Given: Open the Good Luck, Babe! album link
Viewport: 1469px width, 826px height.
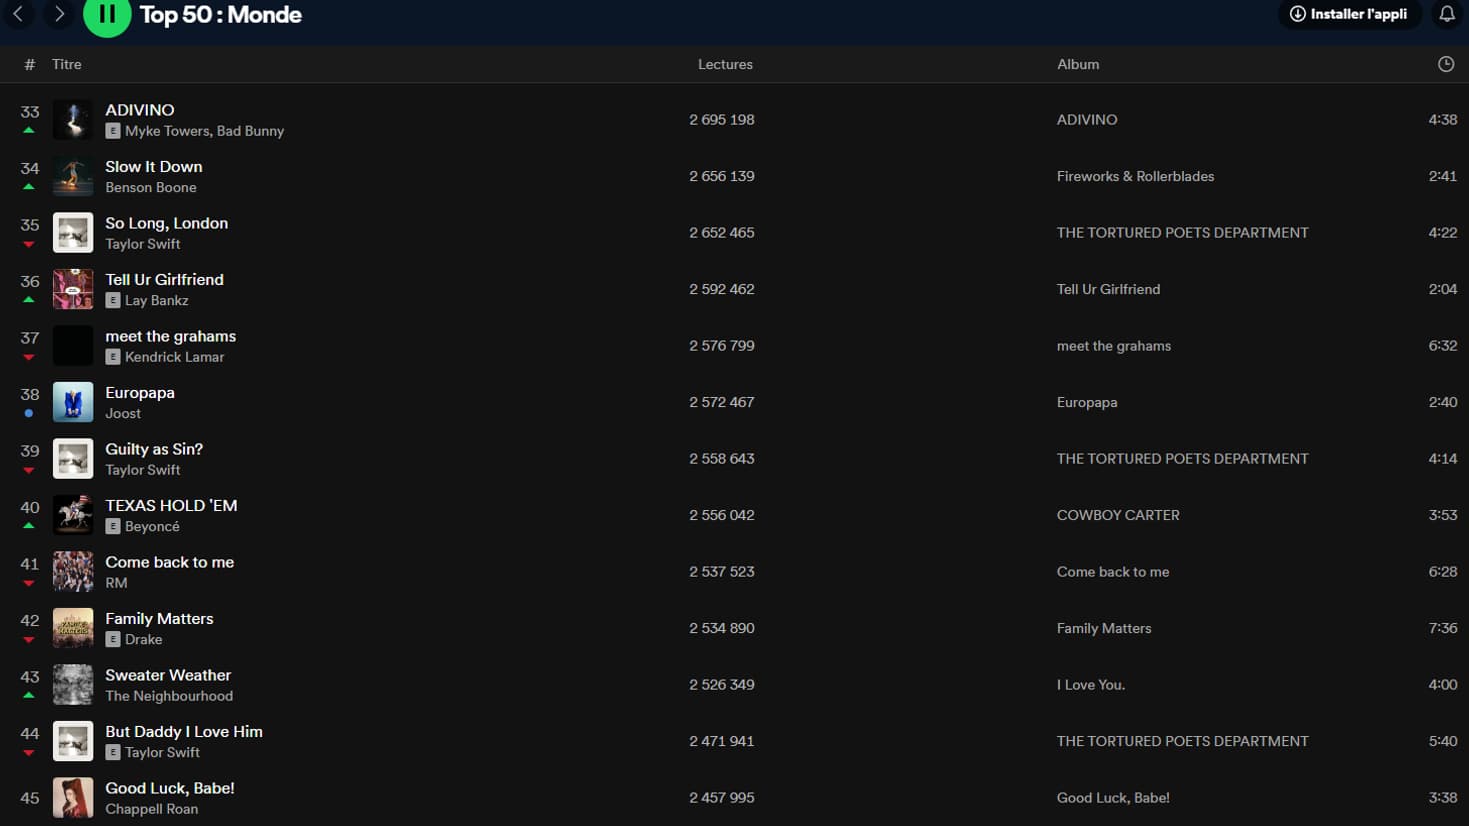Looking at the screenshot, I should tap(1113, 798).
